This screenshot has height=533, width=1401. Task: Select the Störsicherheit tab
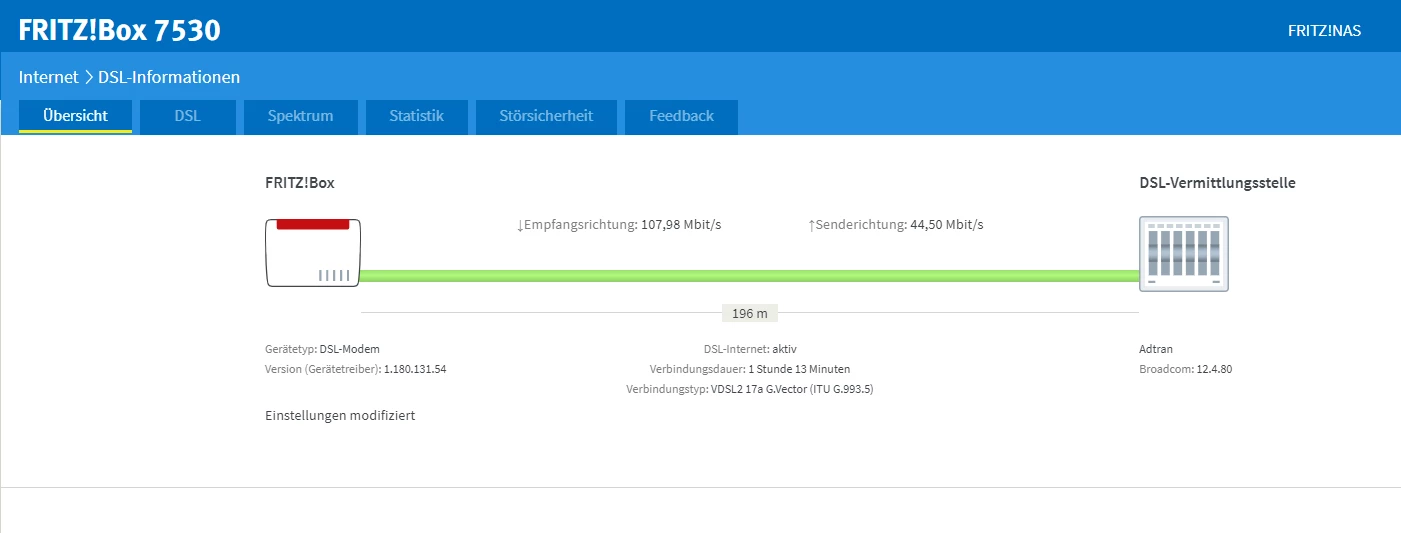pyautogui.click(x=546, y=116)
